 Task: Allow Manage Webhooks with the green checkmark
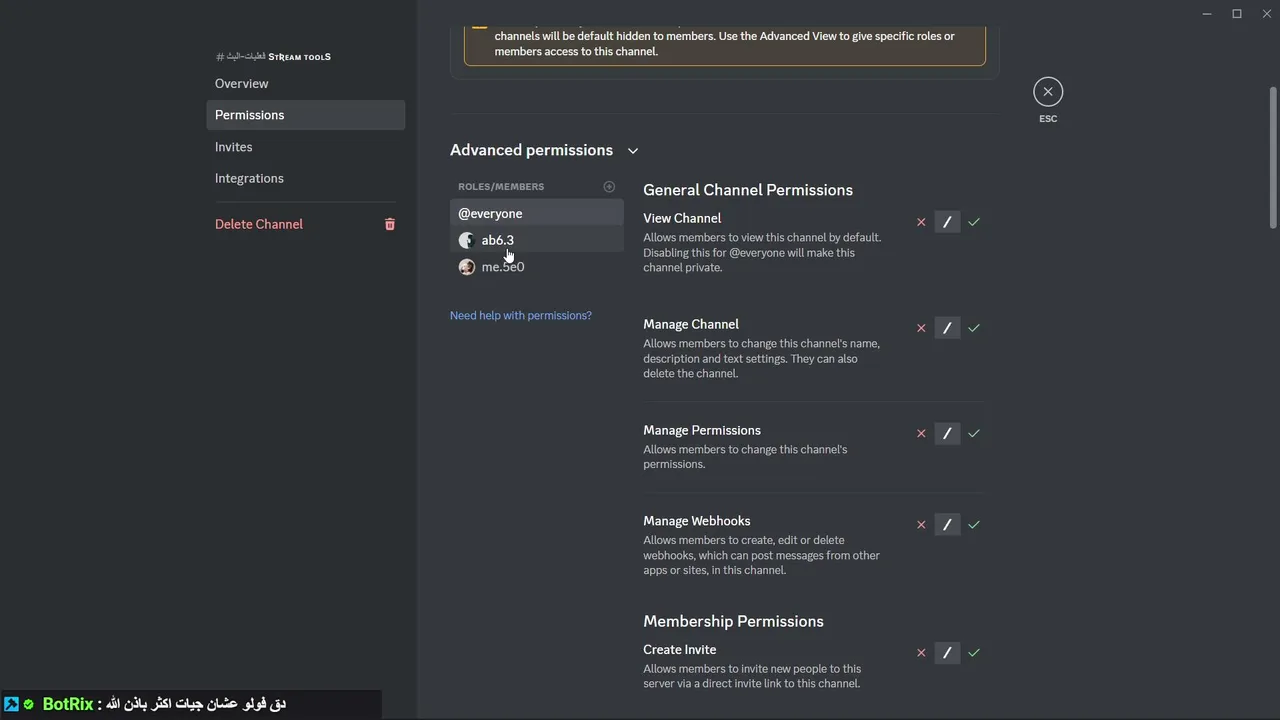pos(974,525)
